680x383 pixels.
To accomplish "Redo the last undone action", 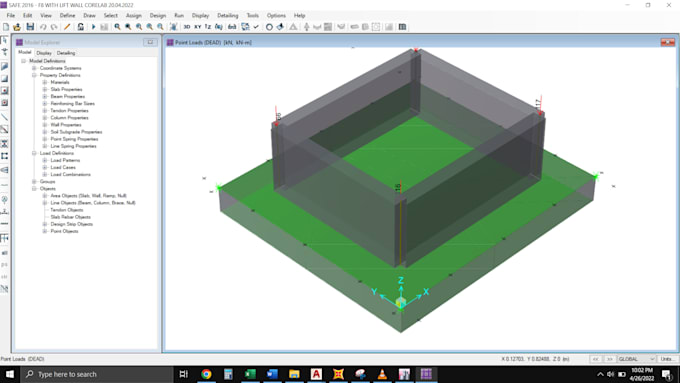I will click(54, 27).
